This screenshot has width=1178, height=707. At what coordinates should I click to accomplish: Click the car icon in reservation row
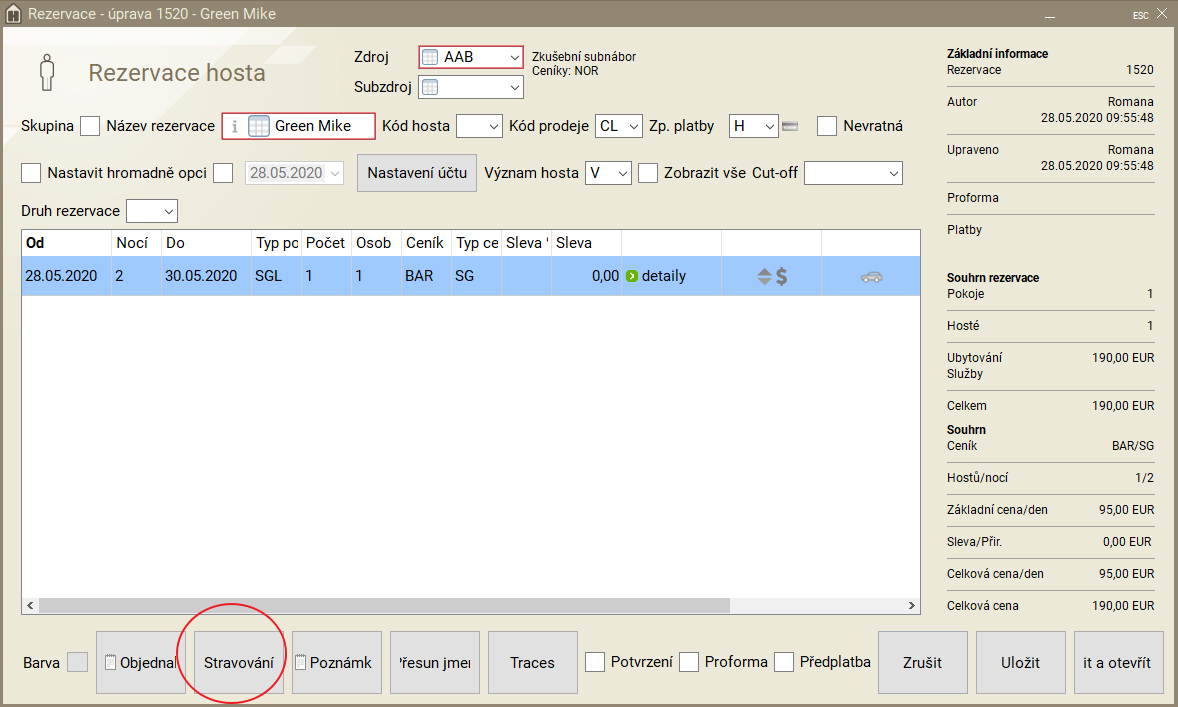click(871, 277)
